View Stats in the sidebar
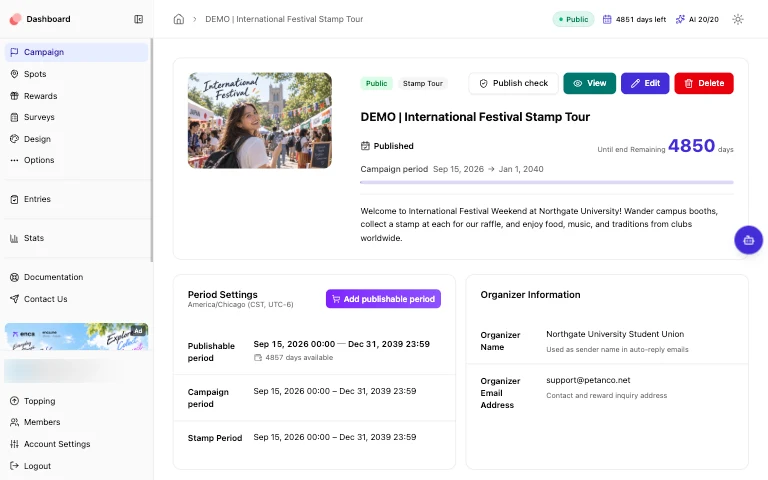Screen dimensions: 768x480 pos(76,238)
